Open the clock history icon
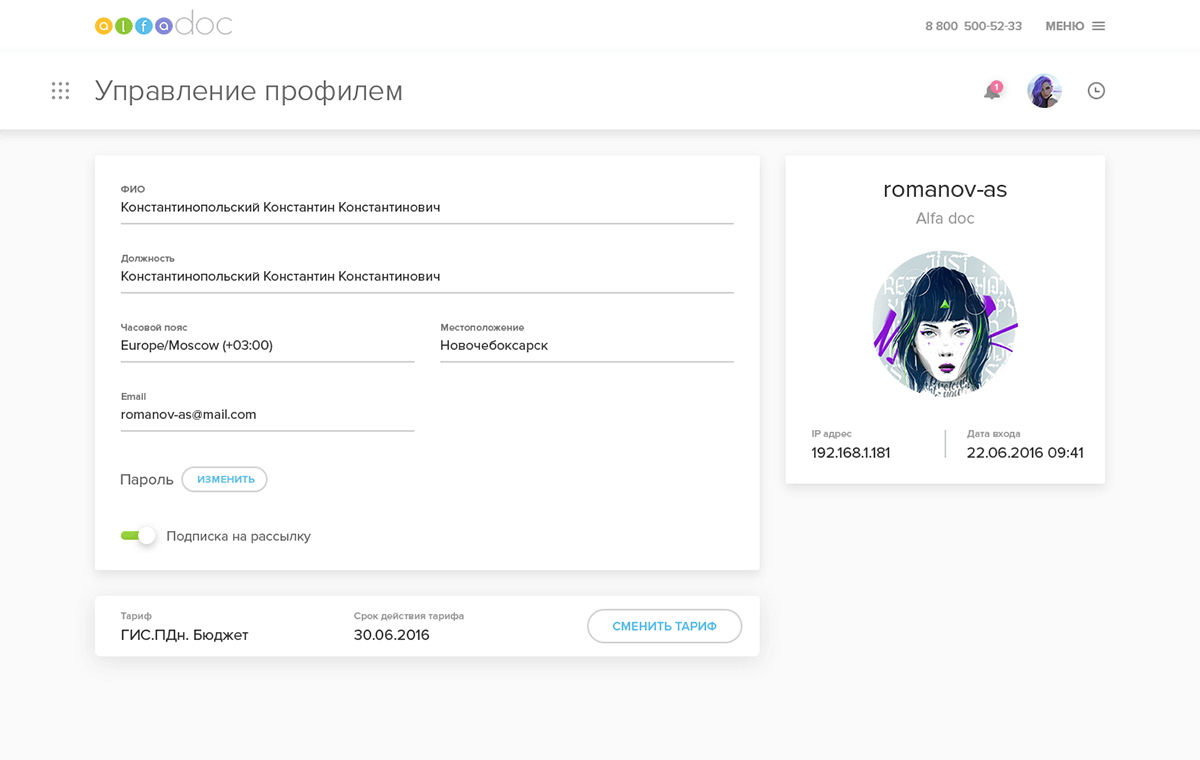1200x760 pixels. (1096, 91)
